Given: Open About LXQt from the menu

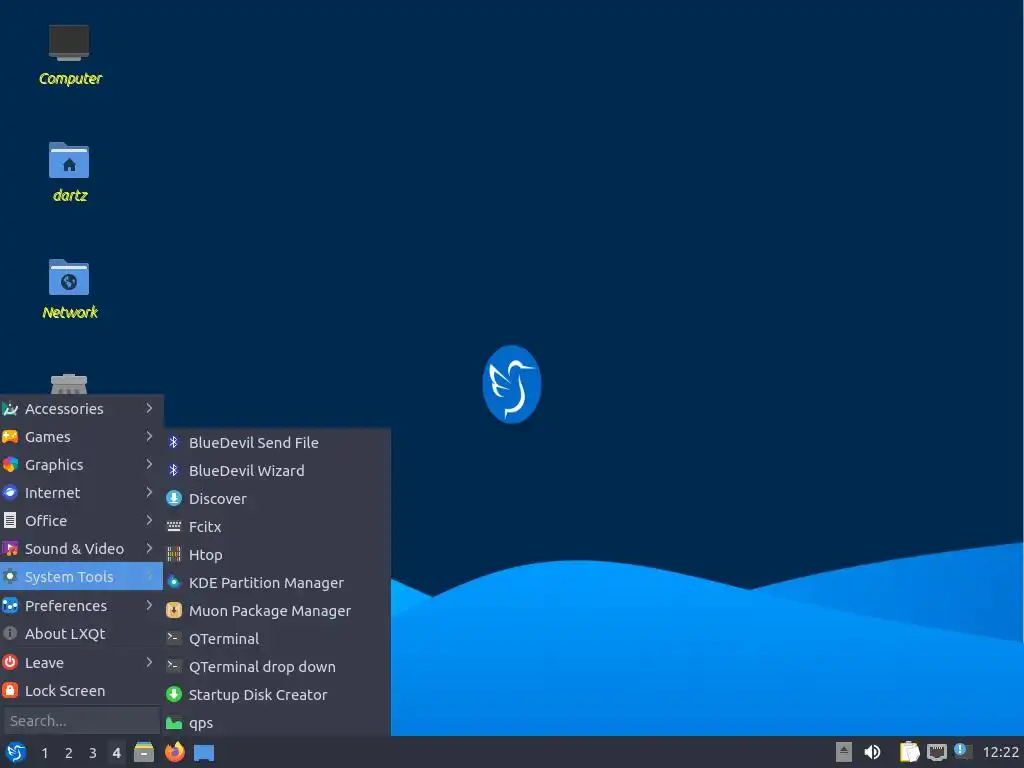Looking at the screenshot, I should [82, 633].
